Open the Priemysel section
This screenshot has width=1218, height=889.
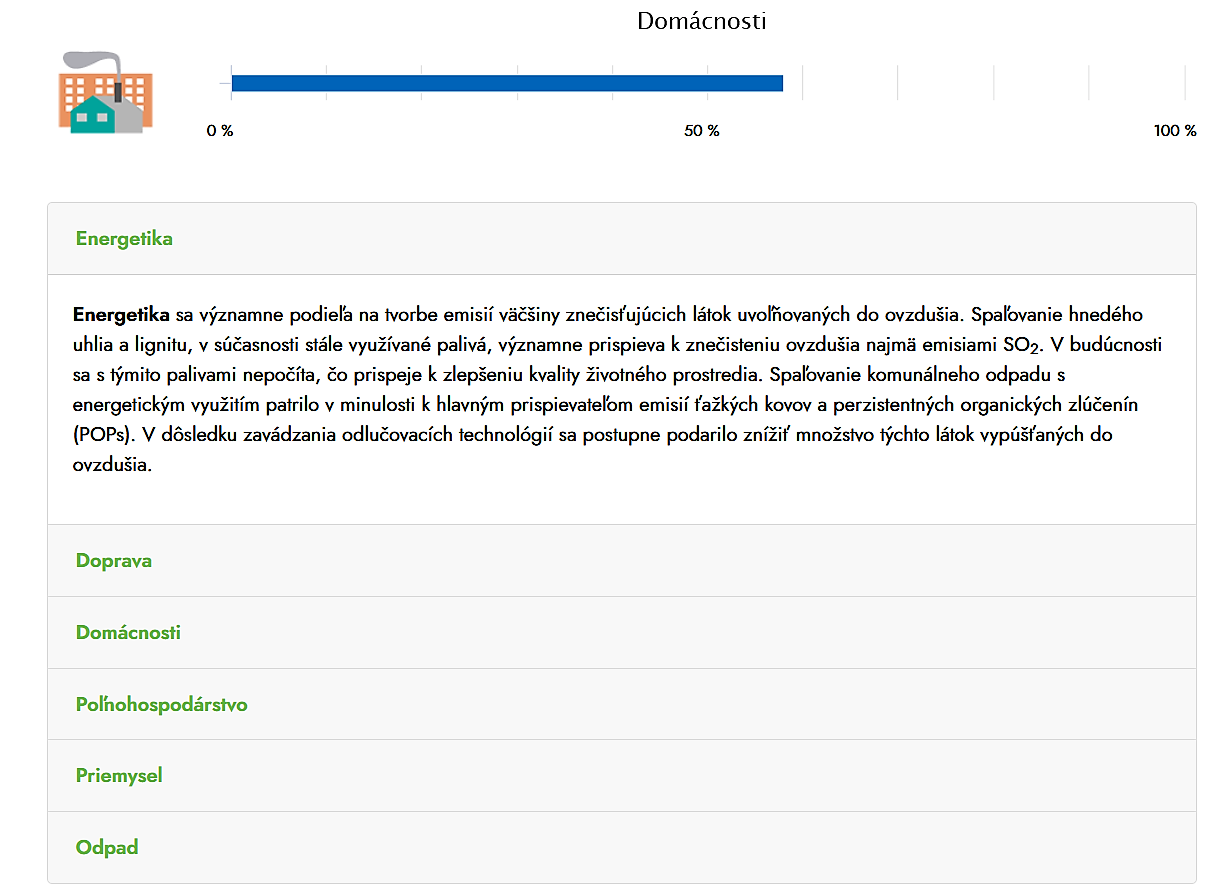[x=119, y=776]
